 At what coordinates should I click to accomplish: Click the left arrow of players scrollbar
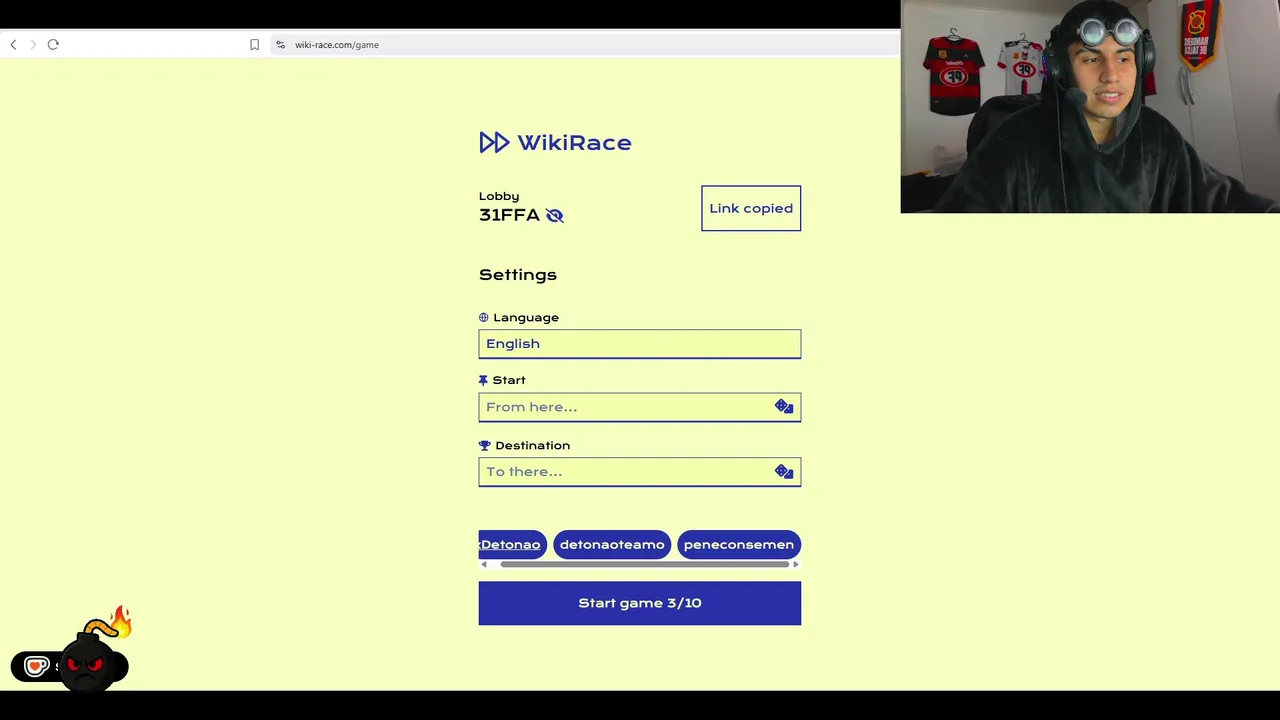click(484, 564)
